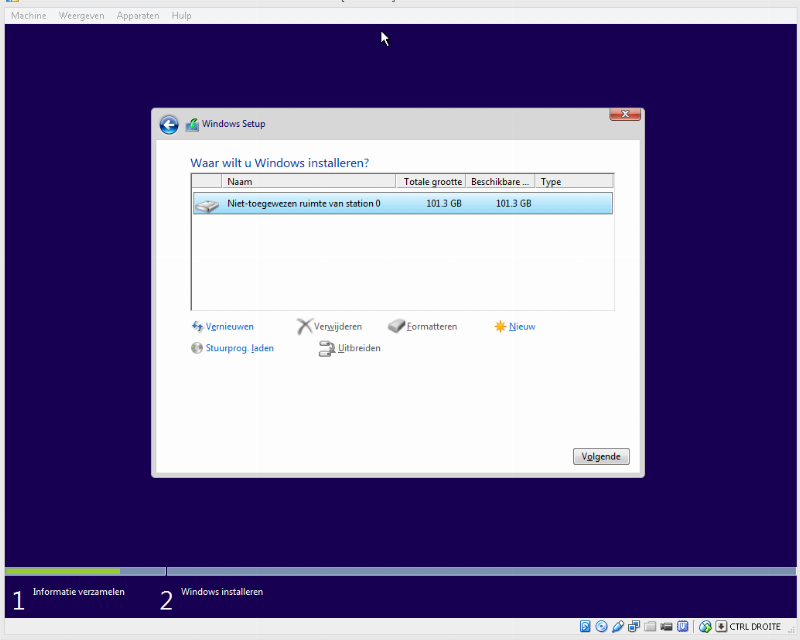The width and height of the screenshot is (800, 640).
Task: Click the Formatteren link text
Action: pyautogui.click(x=432, y=327)
